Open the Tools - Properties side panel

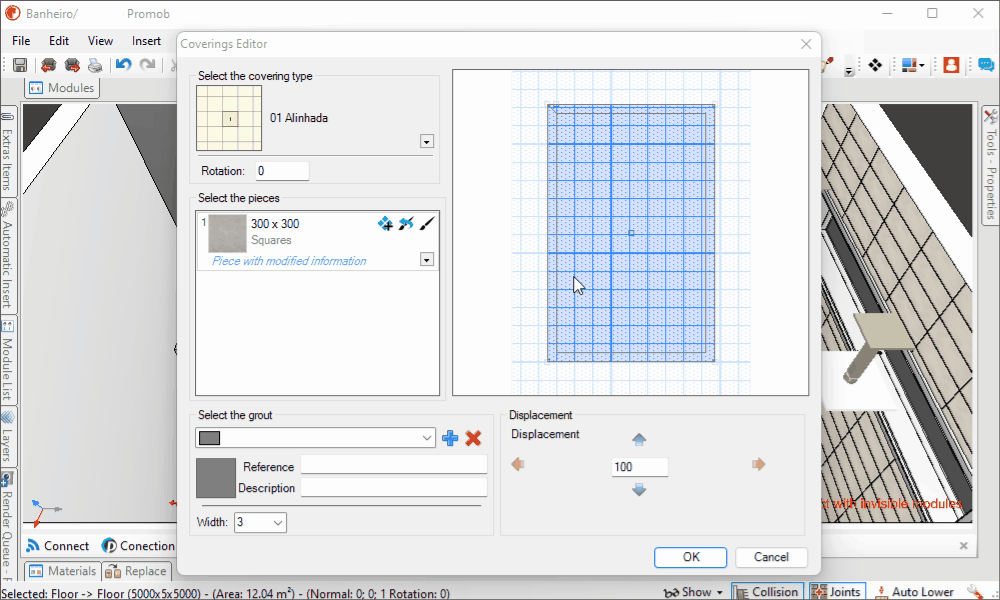click(990, 165)
